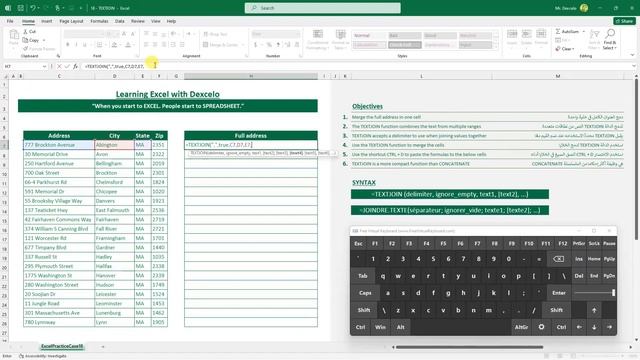Click the Format Painter brush
The image size is (640, 360).
(x=25, y=49)
